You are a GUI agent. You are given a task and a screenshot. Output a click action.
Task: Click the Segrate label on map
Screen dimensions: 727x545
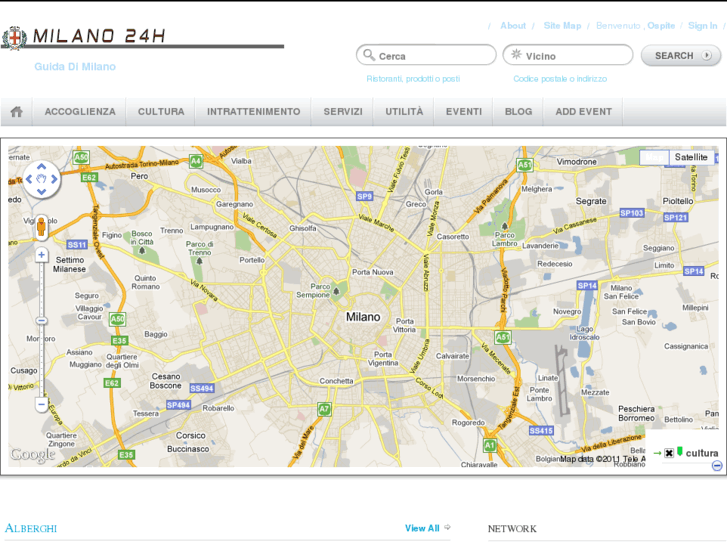[x=591, y=201]
